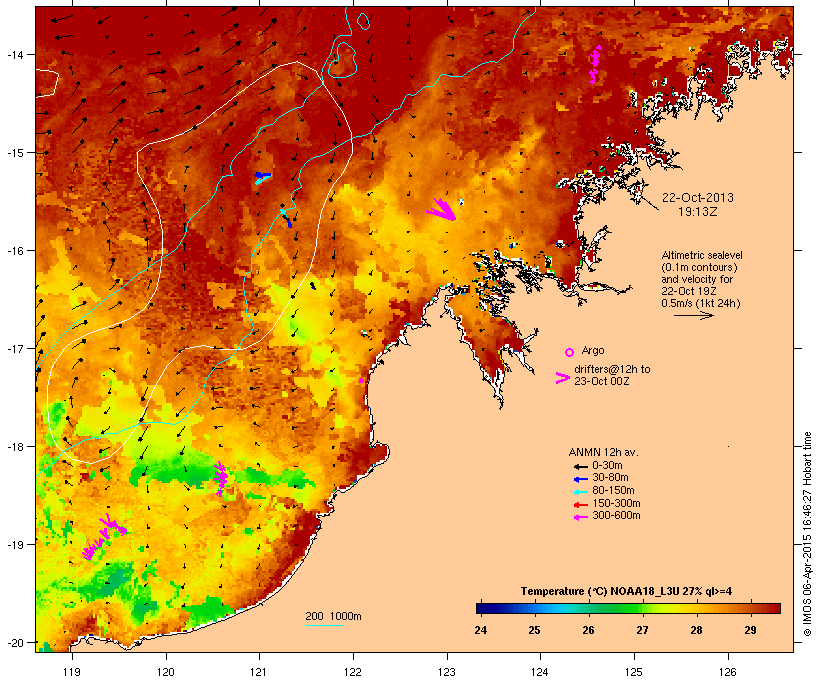The width and height of the screenshot is (820, 680).
Task: Click the magenta drifter track near 123E 15.5S
Action: coord(441,209)
